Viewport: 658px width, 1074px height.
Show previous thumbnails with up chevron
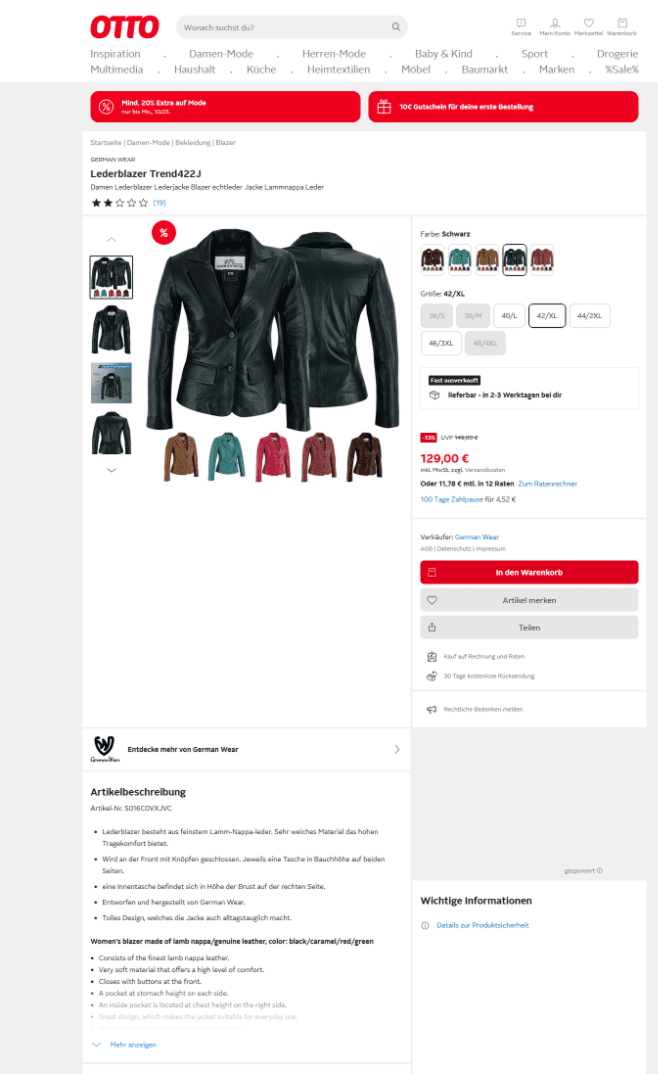[x=111, y=240]
